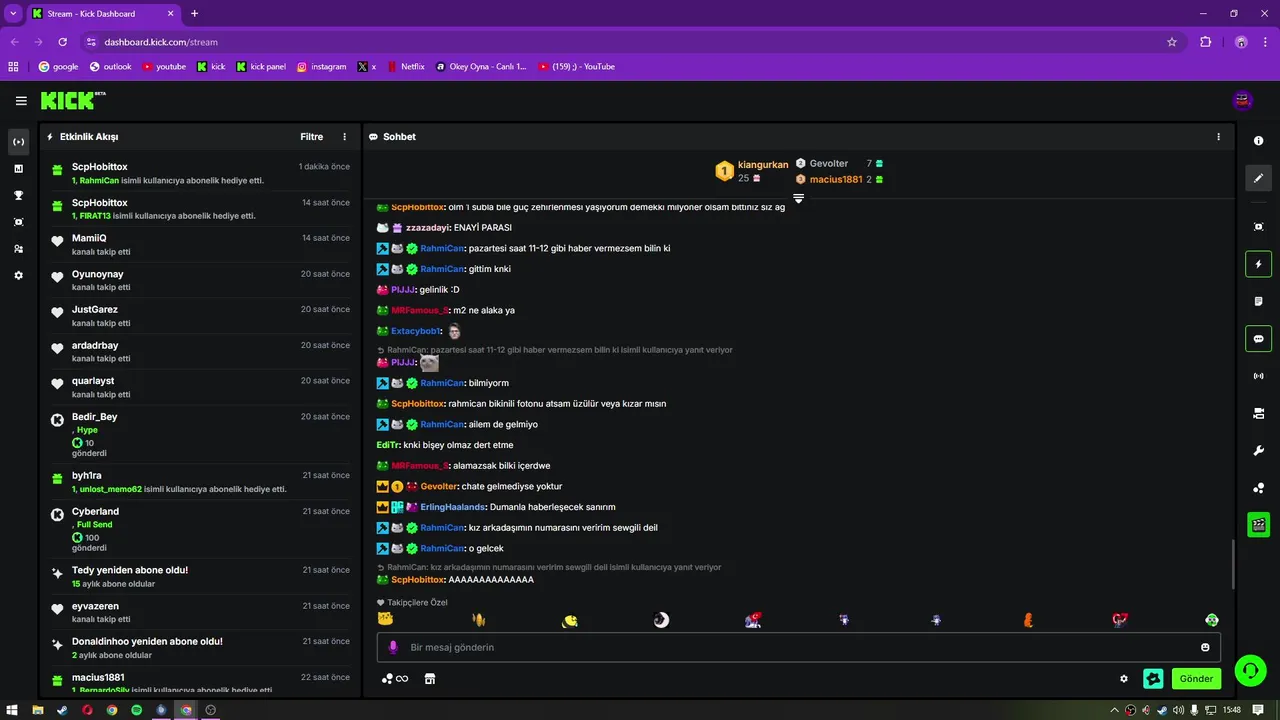Collapse the leaderboard arrow below kiangurkan
The image size is (1280, 720).
(798, 198)
